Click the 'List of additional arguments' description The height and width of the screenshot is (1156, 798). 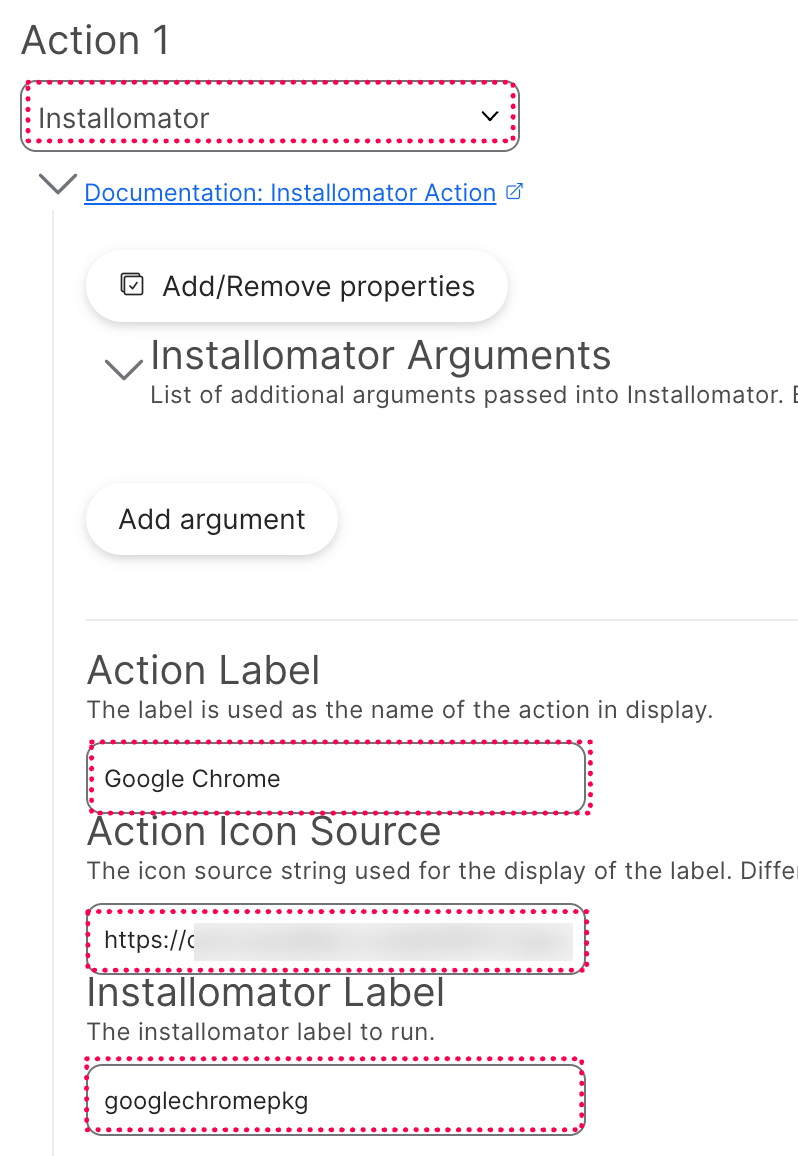pyautogui.click(x=470, y=395)
